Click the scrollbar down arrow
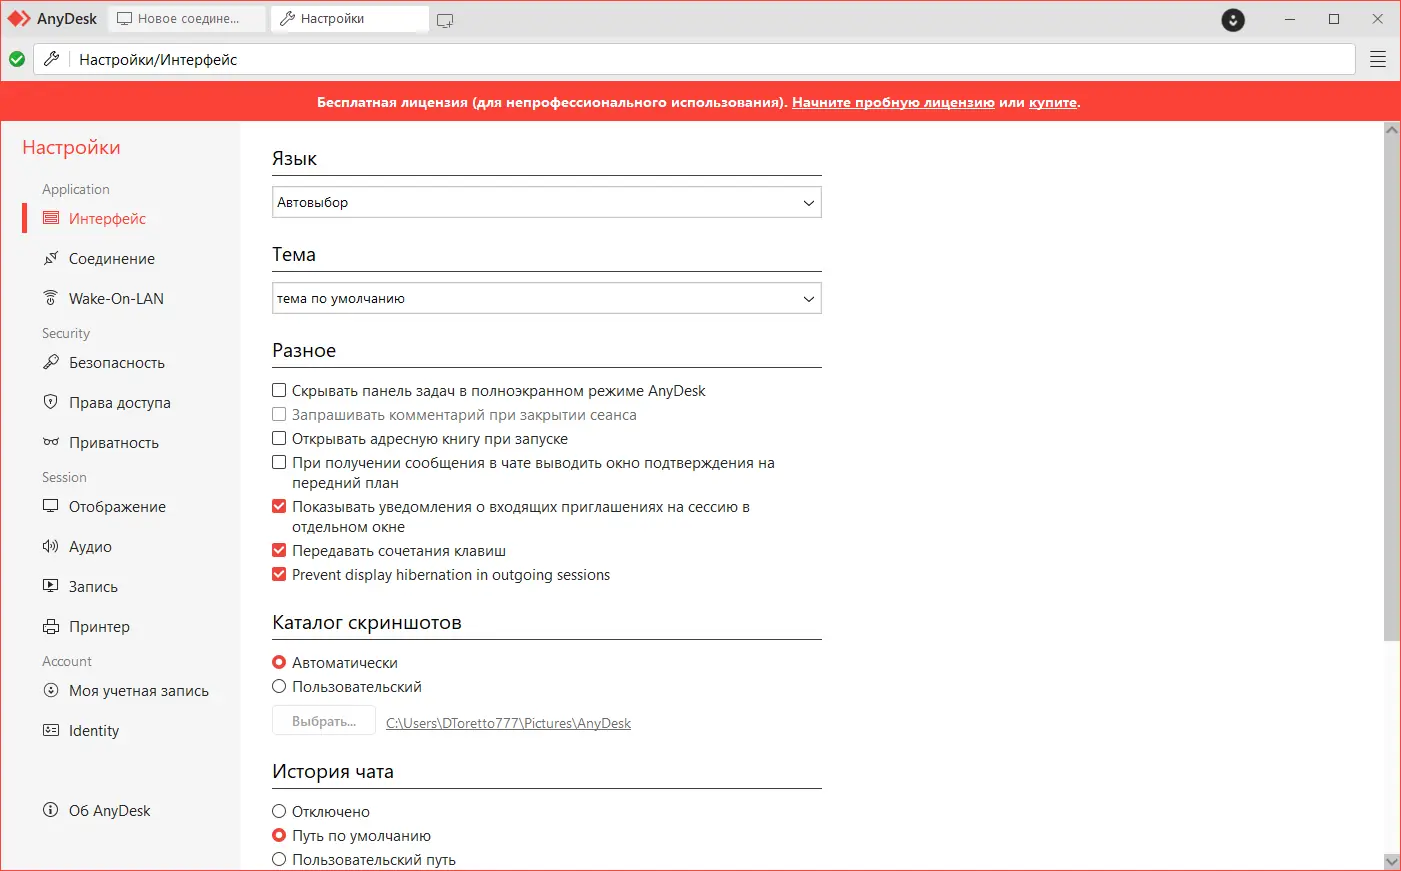Image resolution: width=1401 pixels, height=871 pixels. [x=1391, y=861]
